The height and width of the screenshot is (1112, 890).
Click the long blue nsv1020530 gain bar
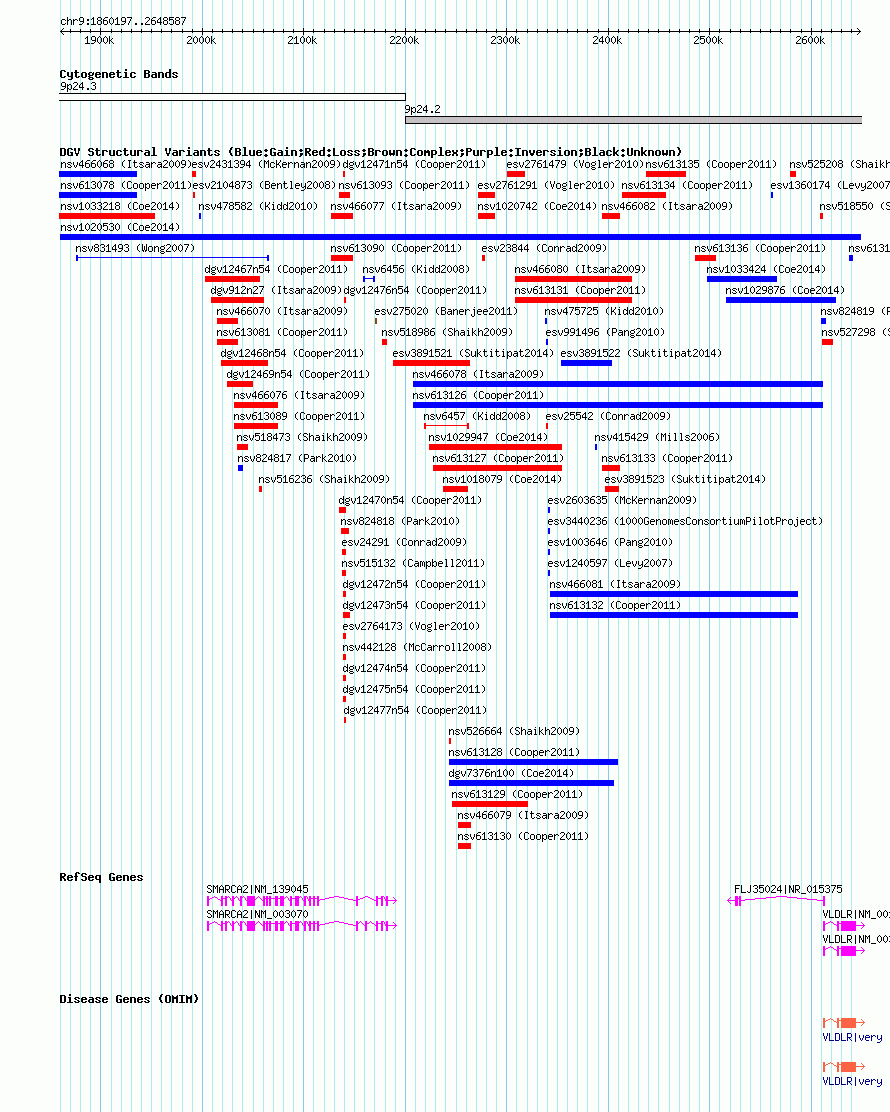point(460,237)
